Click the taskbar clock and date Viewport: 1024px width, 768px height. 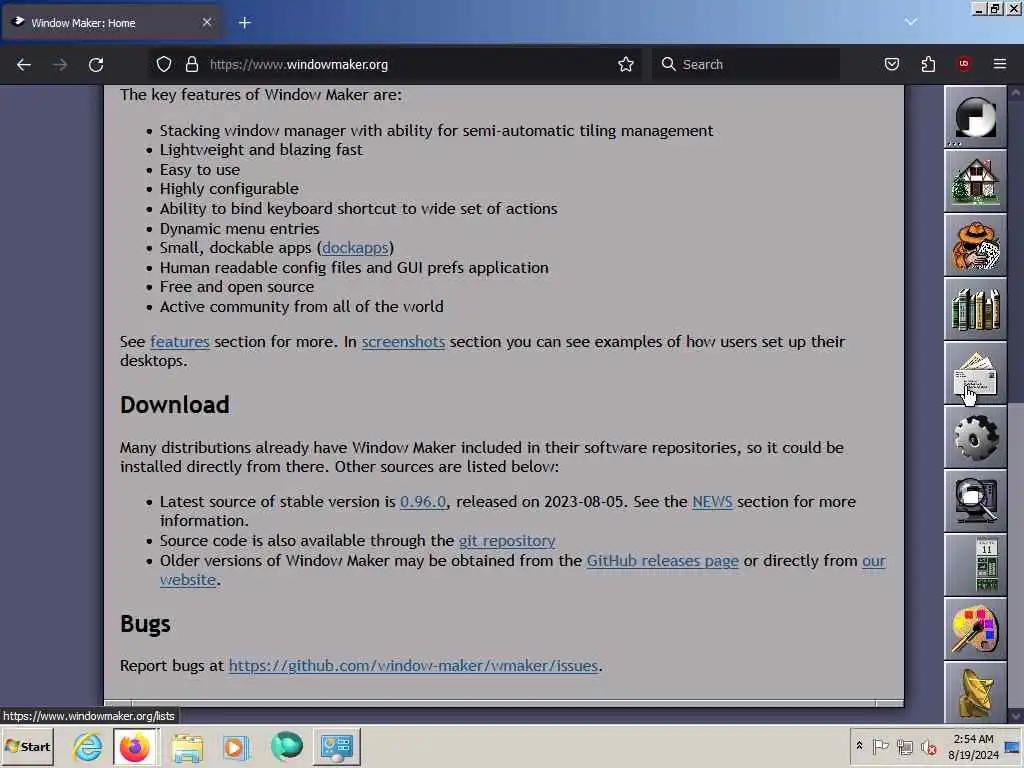point(973,746)
